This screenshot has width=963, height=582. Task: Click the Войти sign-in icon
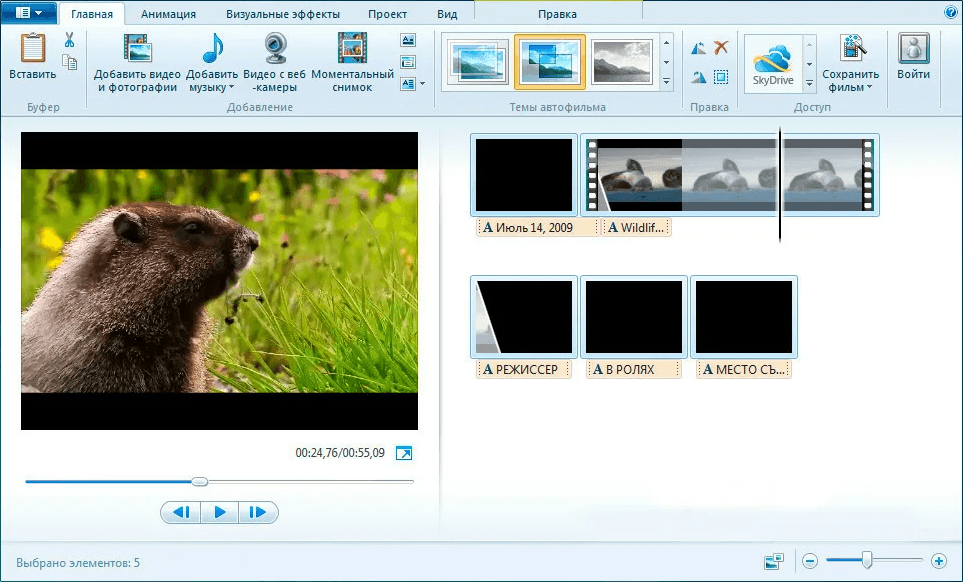[913, 50]
